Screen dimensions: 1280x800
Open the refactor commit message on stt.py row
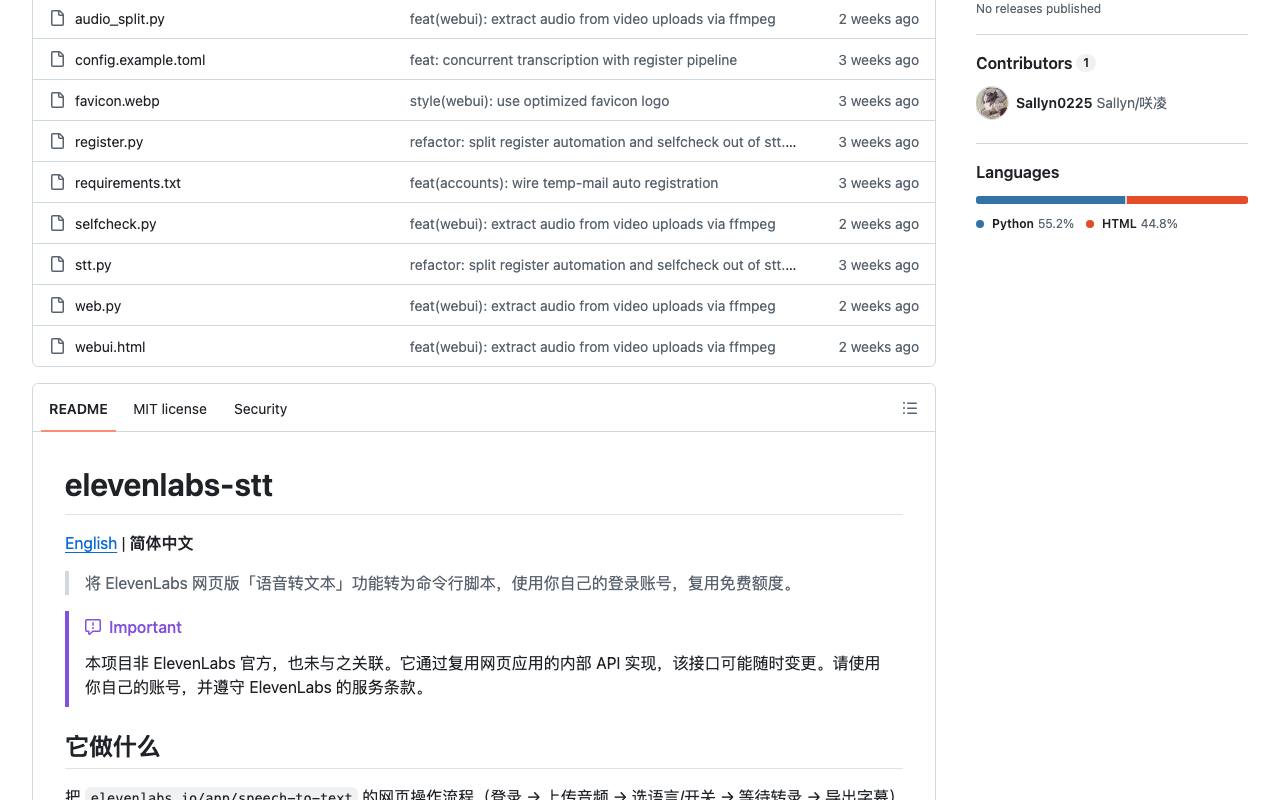coord(603,265)
